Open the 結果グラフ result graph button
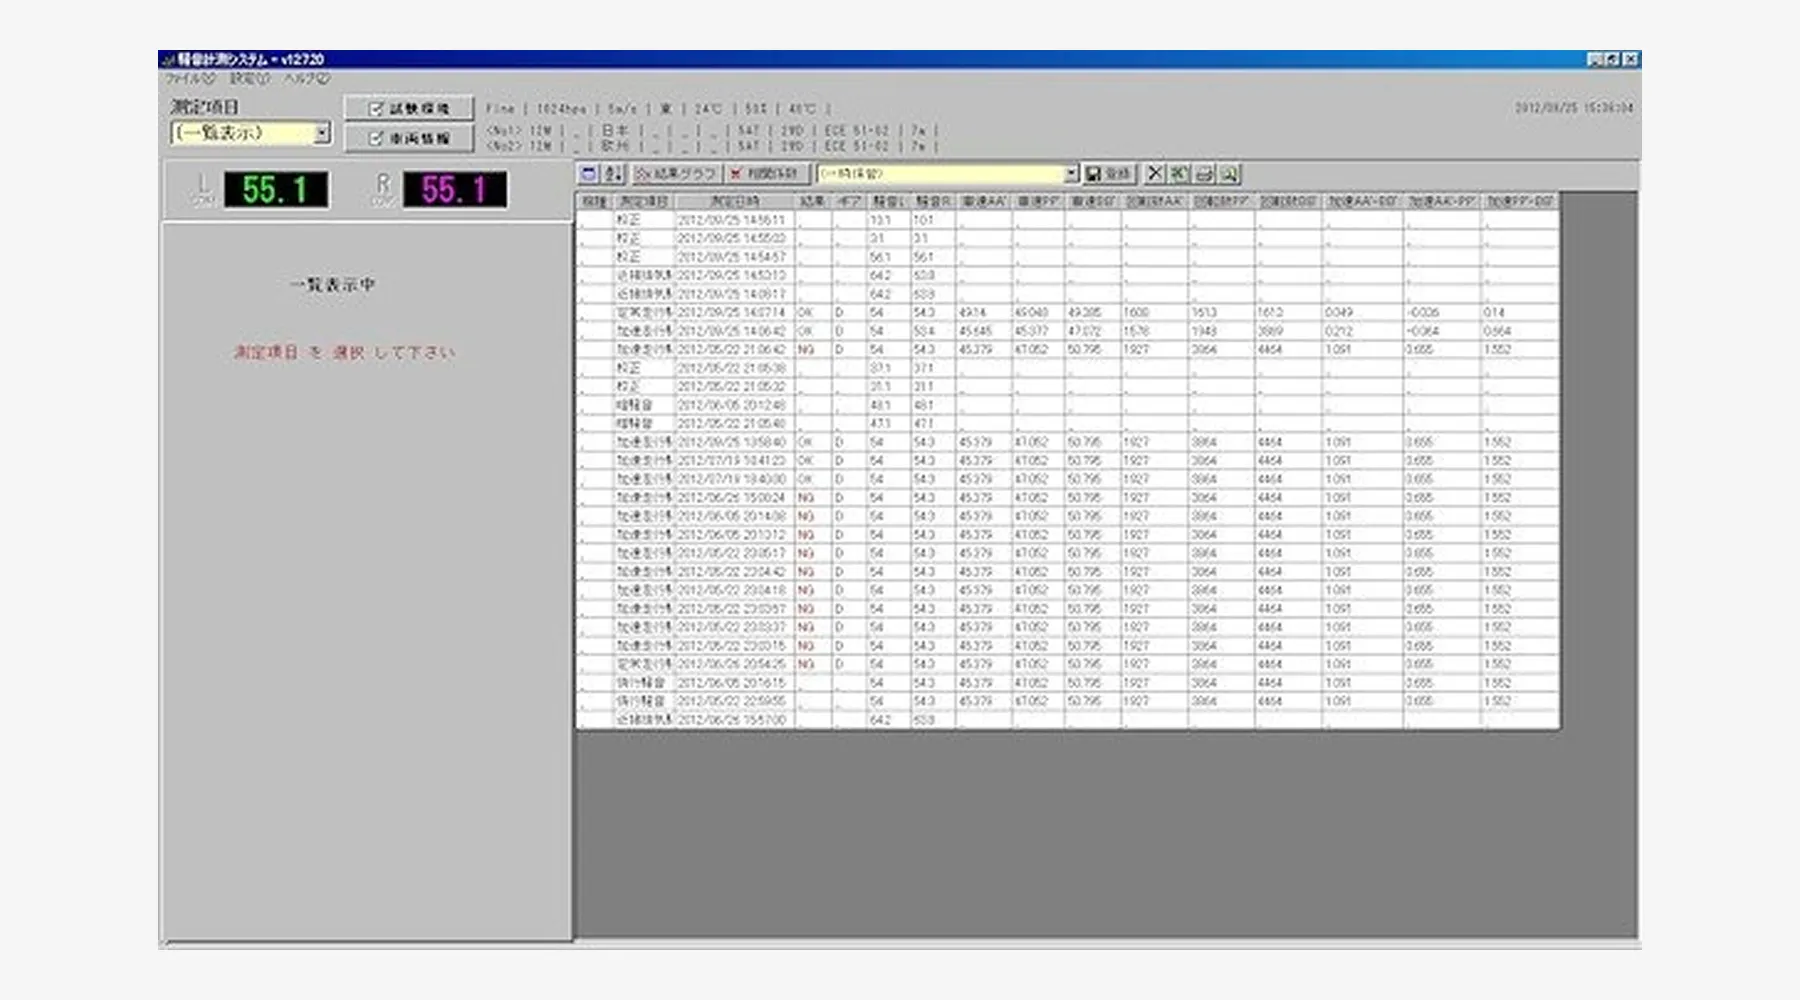Viewport: 1800px width, 1000px height. click(x=677, y=174)
